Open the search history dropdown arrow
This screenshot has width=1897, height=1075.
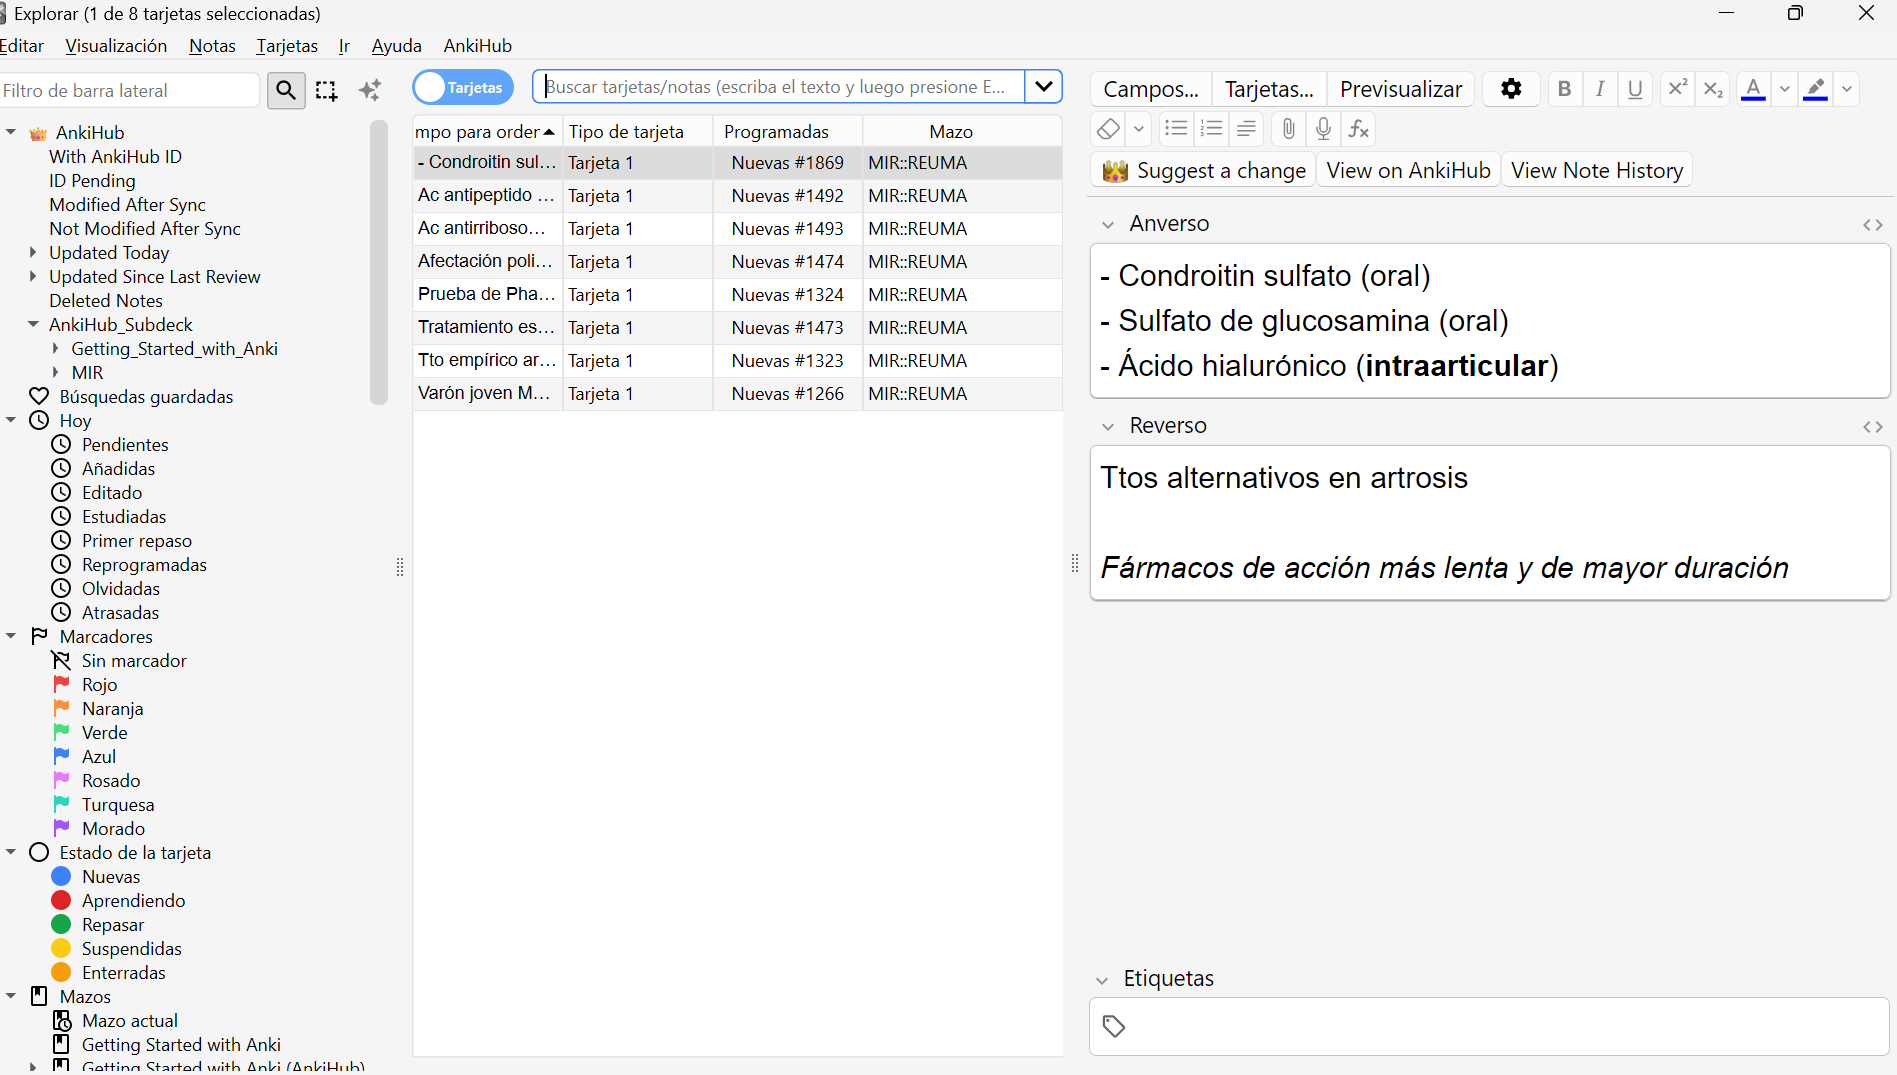pyautogui.click(x=1043, y=86)
